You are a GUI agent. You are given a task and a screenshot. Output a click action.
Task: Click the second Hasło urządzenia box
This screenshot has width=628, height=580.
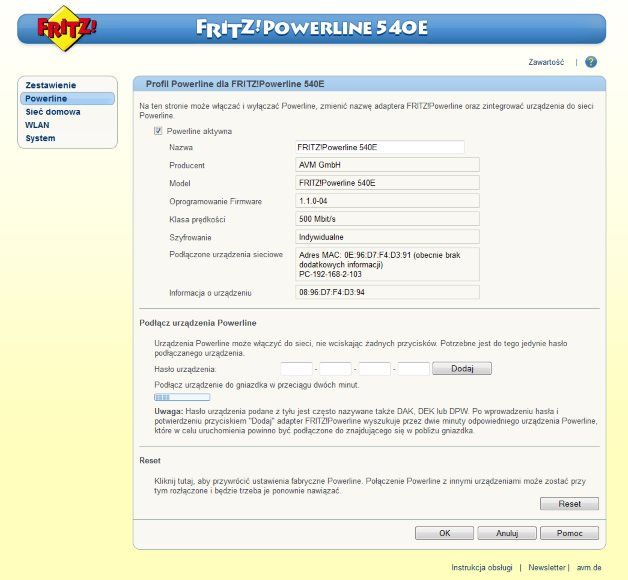[336, 369]
